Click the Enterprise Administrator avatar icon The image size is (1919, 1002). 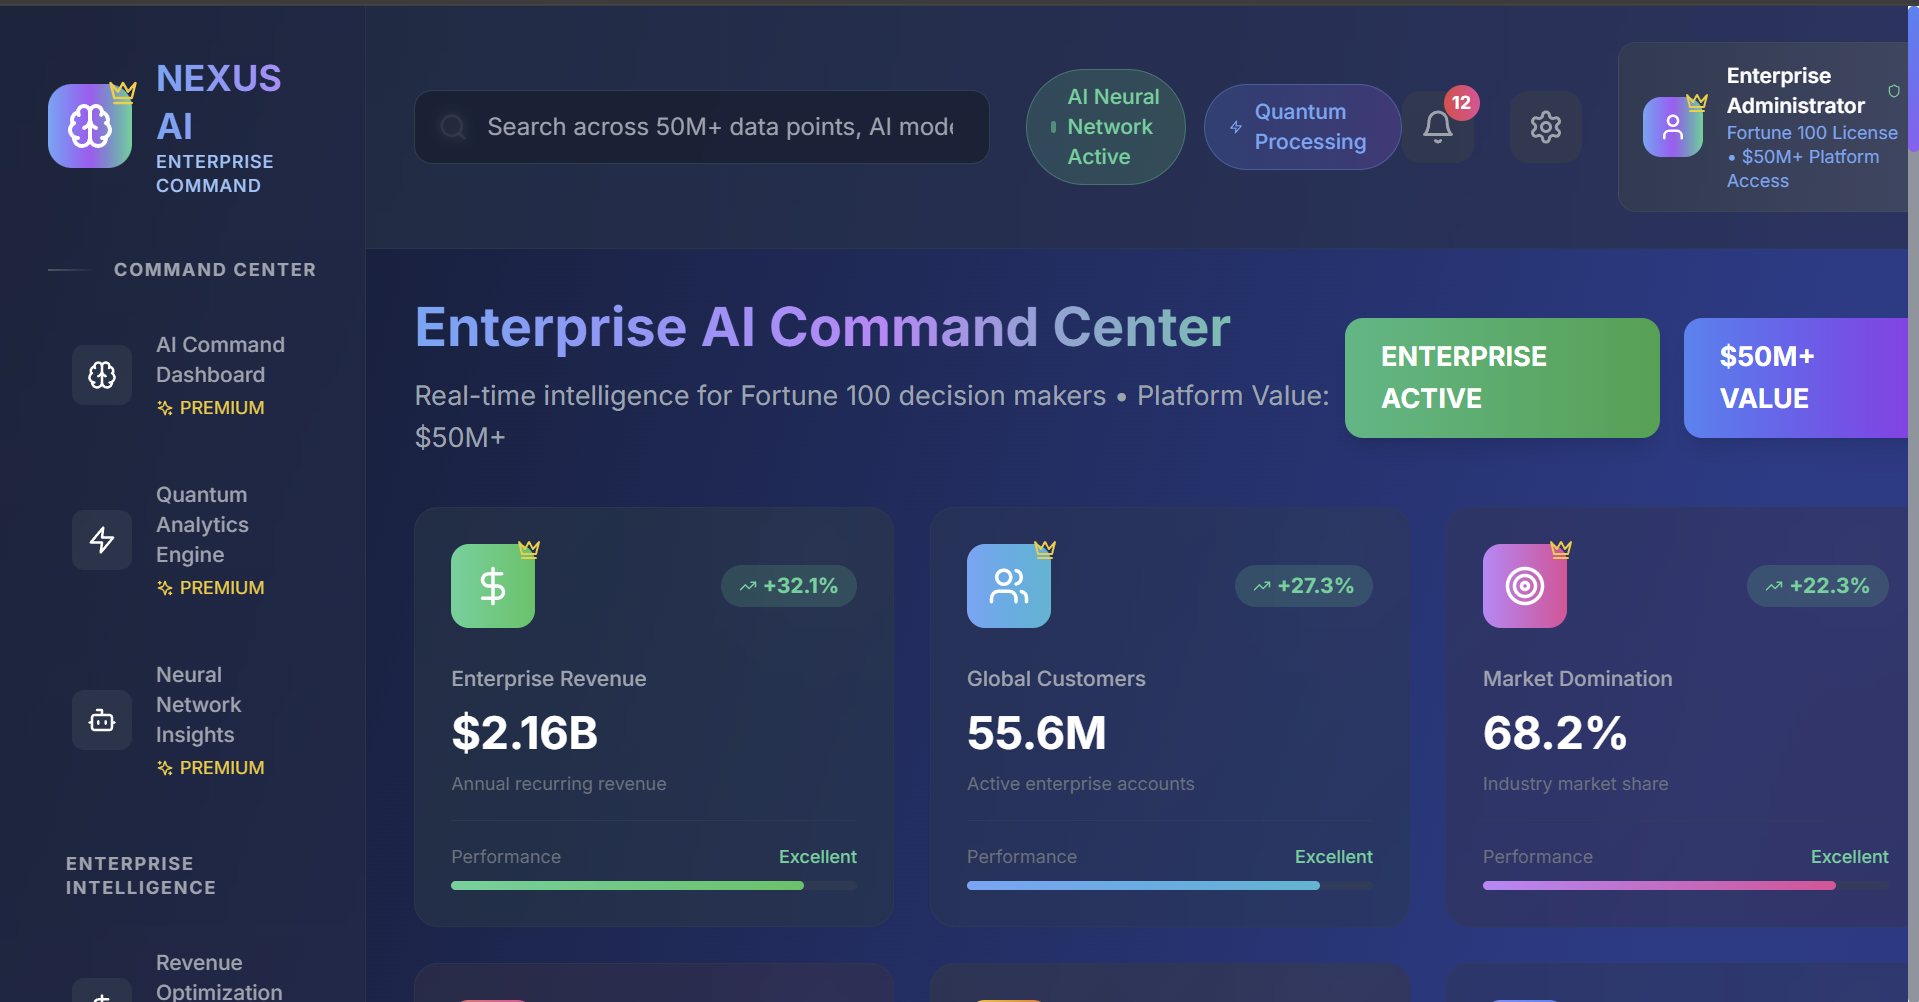click(x=1673, y=127)
